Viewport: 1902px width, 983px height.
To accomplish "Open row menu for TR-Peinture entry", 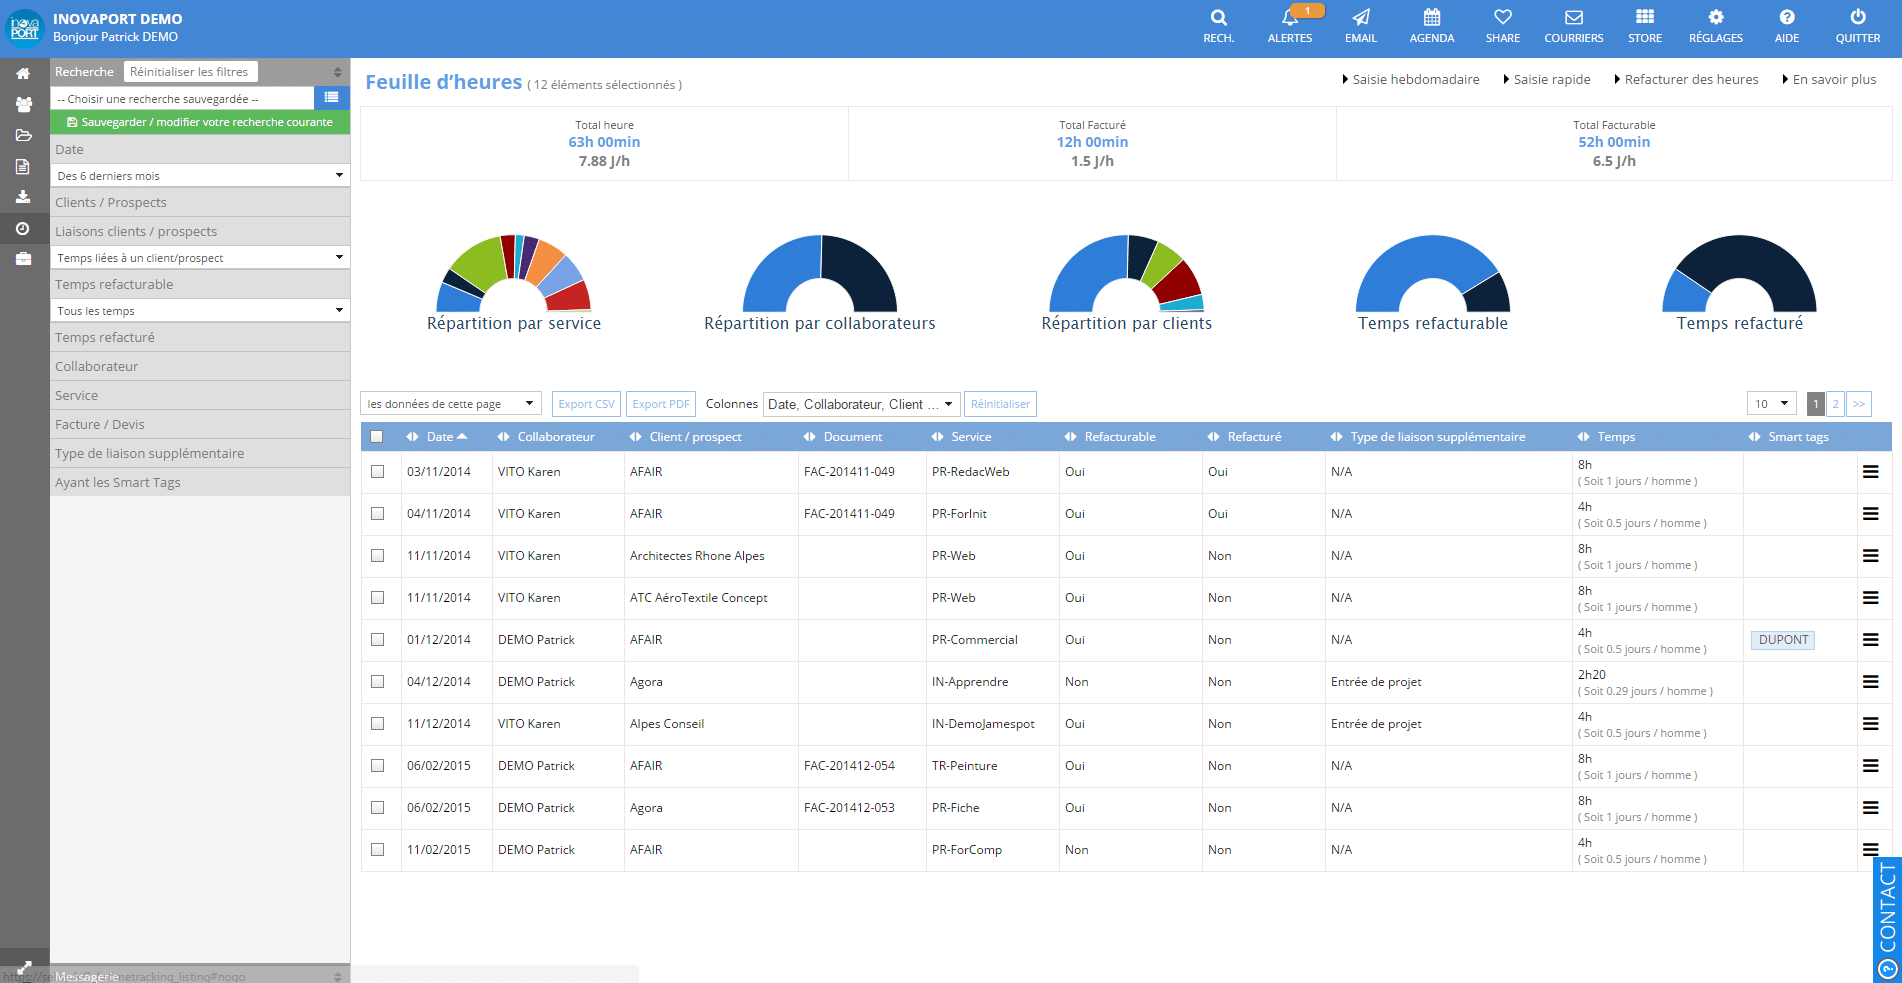I will tap(1870, 766).
